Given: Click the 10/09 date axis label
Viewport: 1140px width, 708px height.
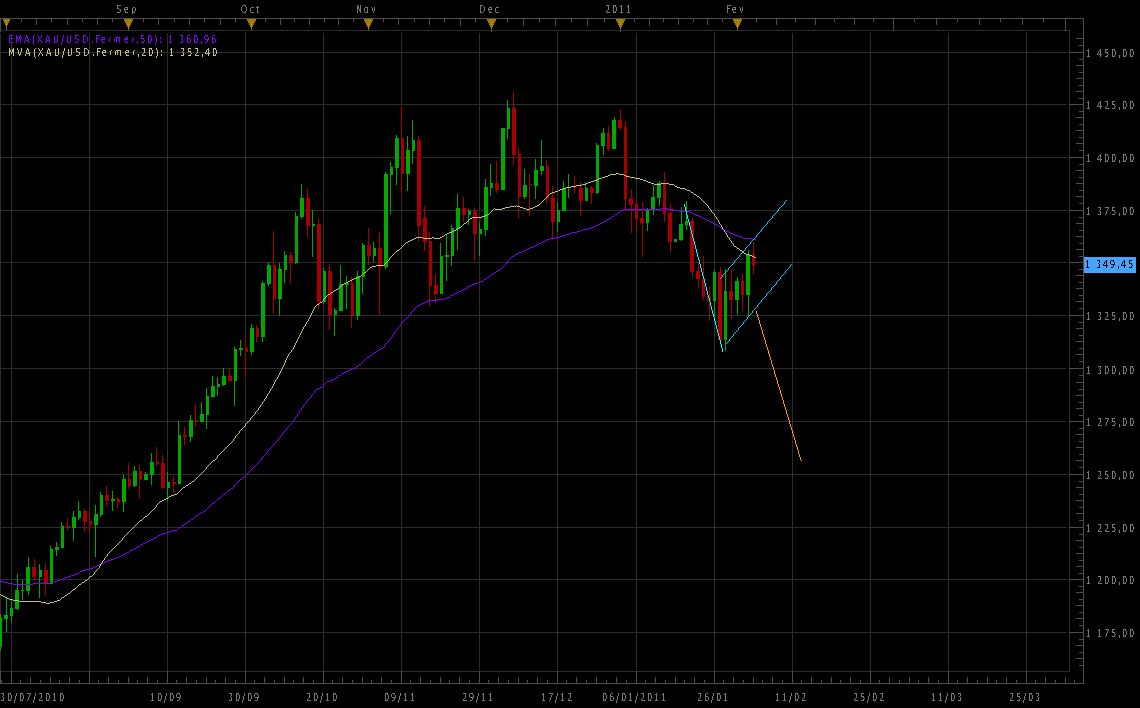Looking at the screenshot, I should coord(166,697).
